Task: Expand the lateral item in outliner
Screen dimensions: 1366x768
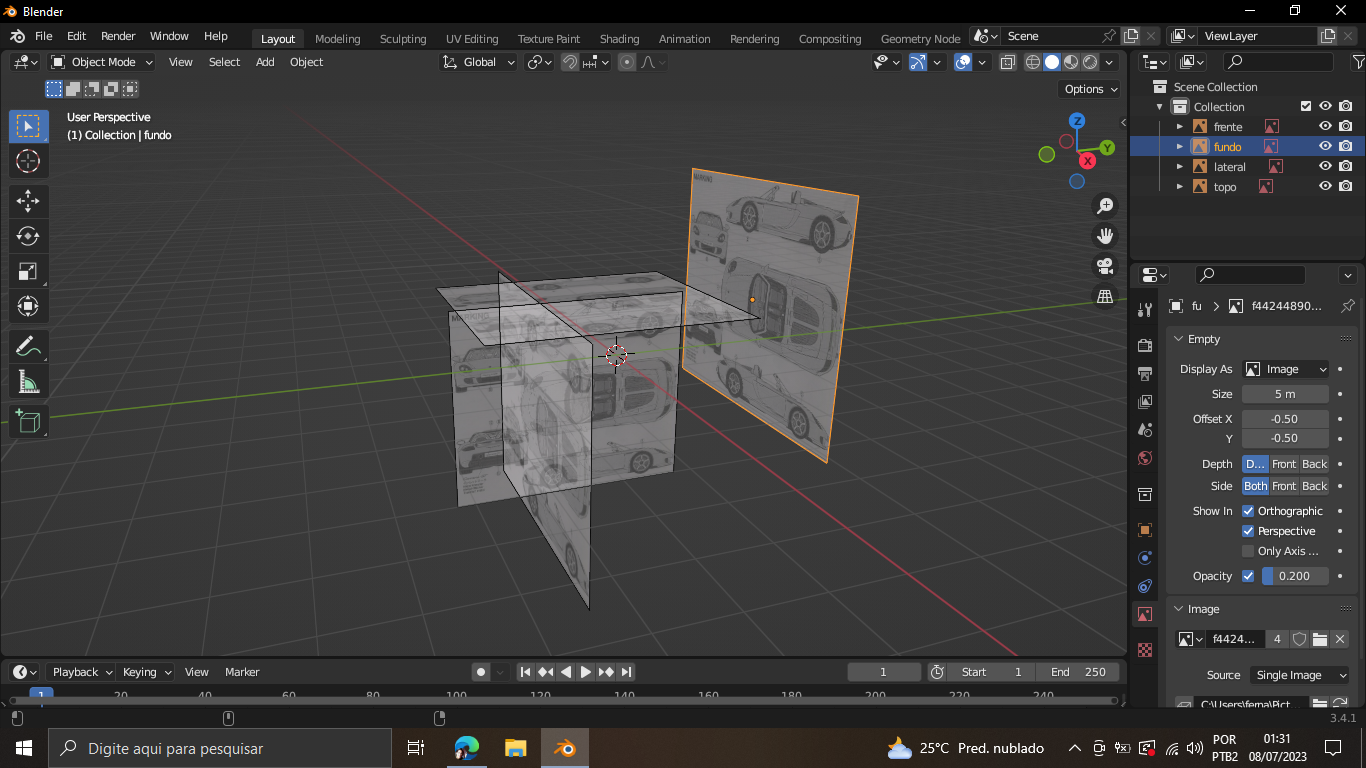Action: click(1180, 167)
